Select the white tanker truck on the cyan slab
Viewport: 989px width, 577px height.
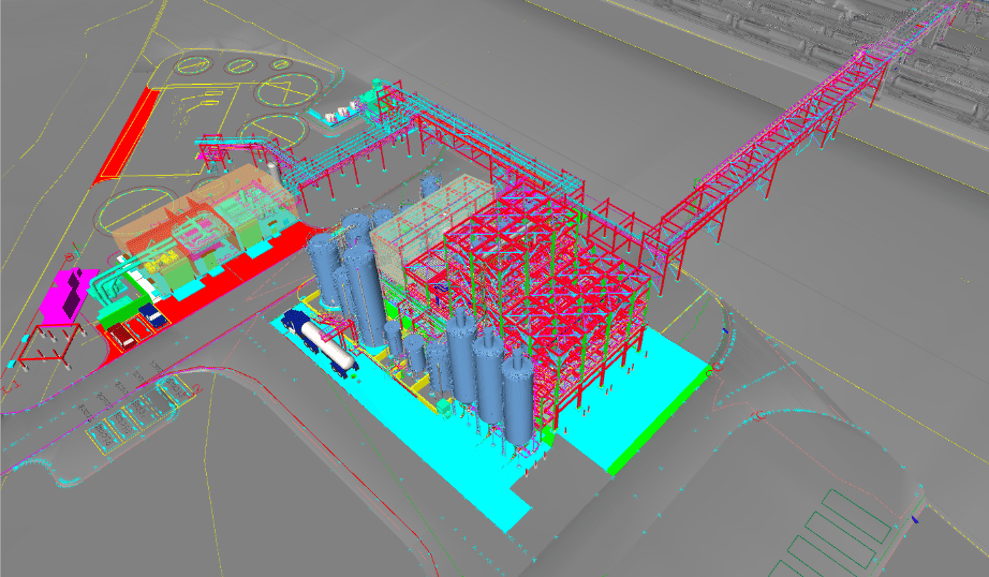(x=323, y=343)
